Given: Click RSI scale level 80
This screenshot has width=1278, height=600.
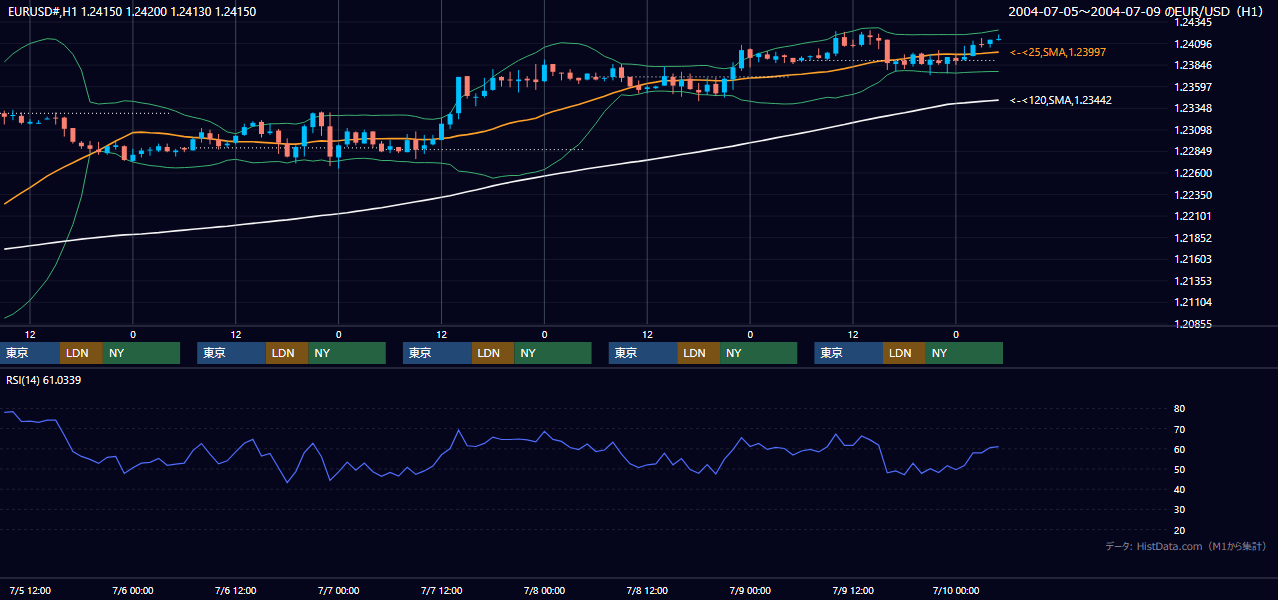Looking at the screenshot, I should (1179, 409).
